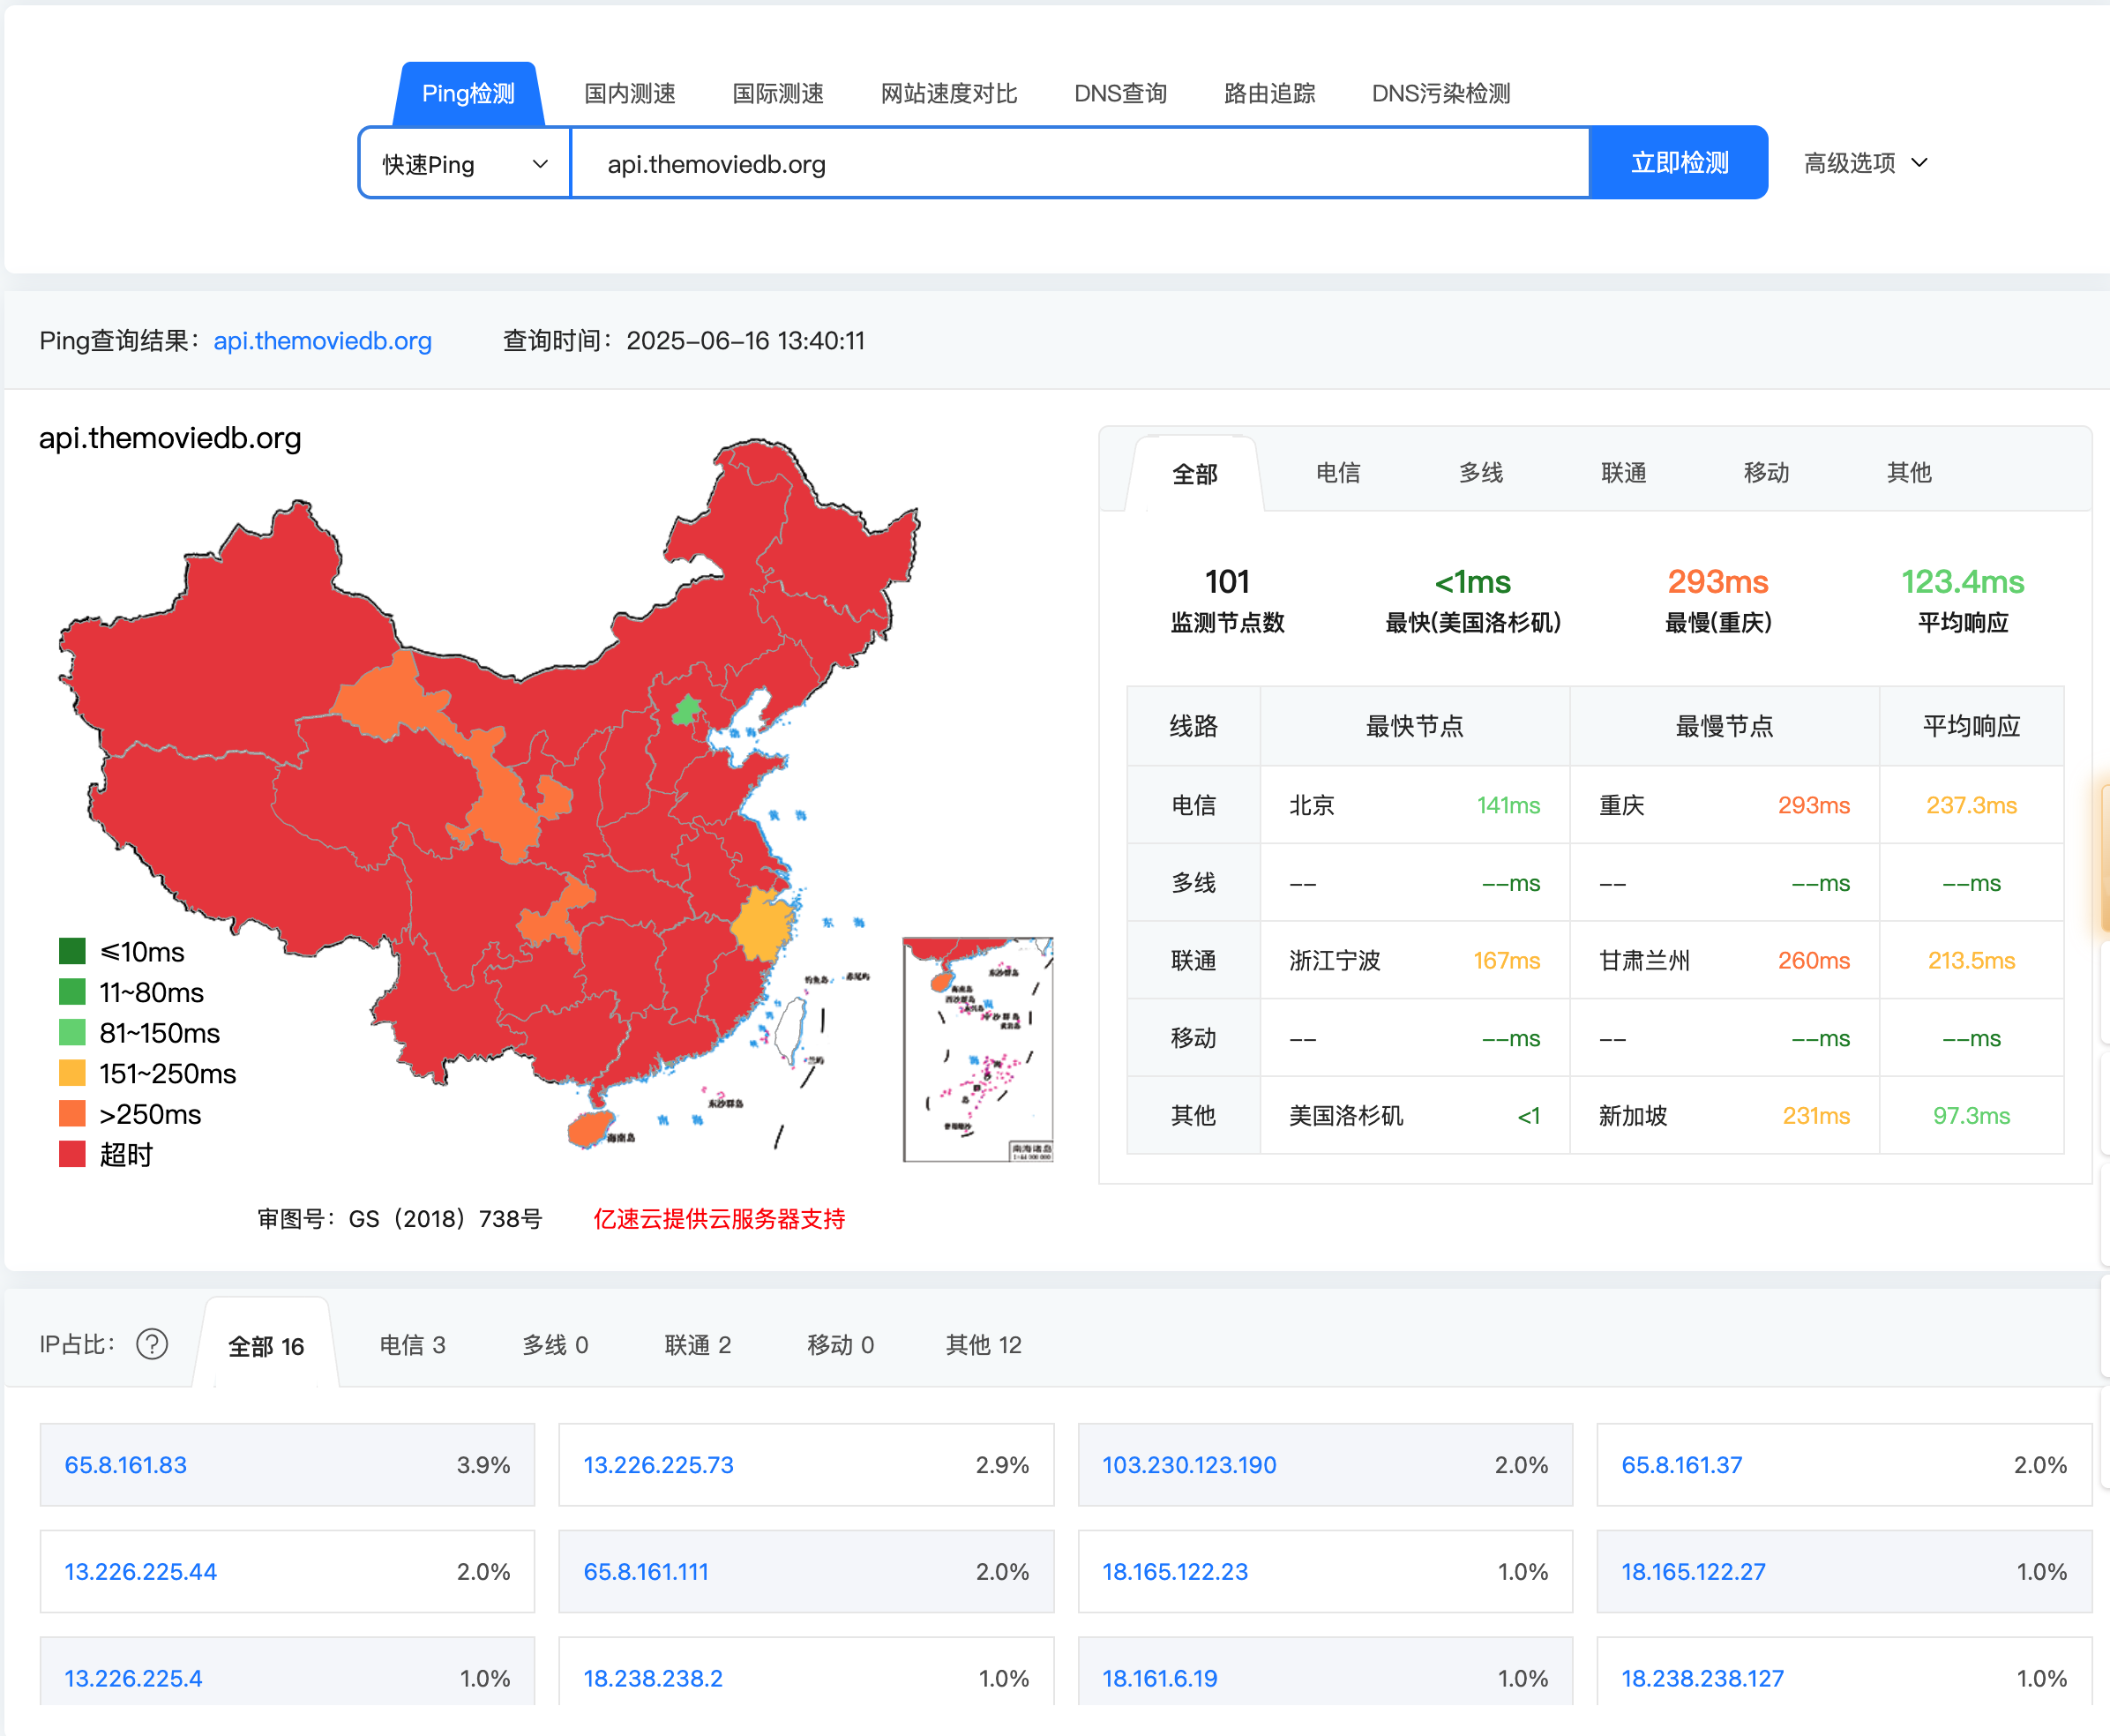Click the 南海诸岛 inset map thumbnail
The width and height of the screenshot is (2110, 1736).
[978, 1049]
